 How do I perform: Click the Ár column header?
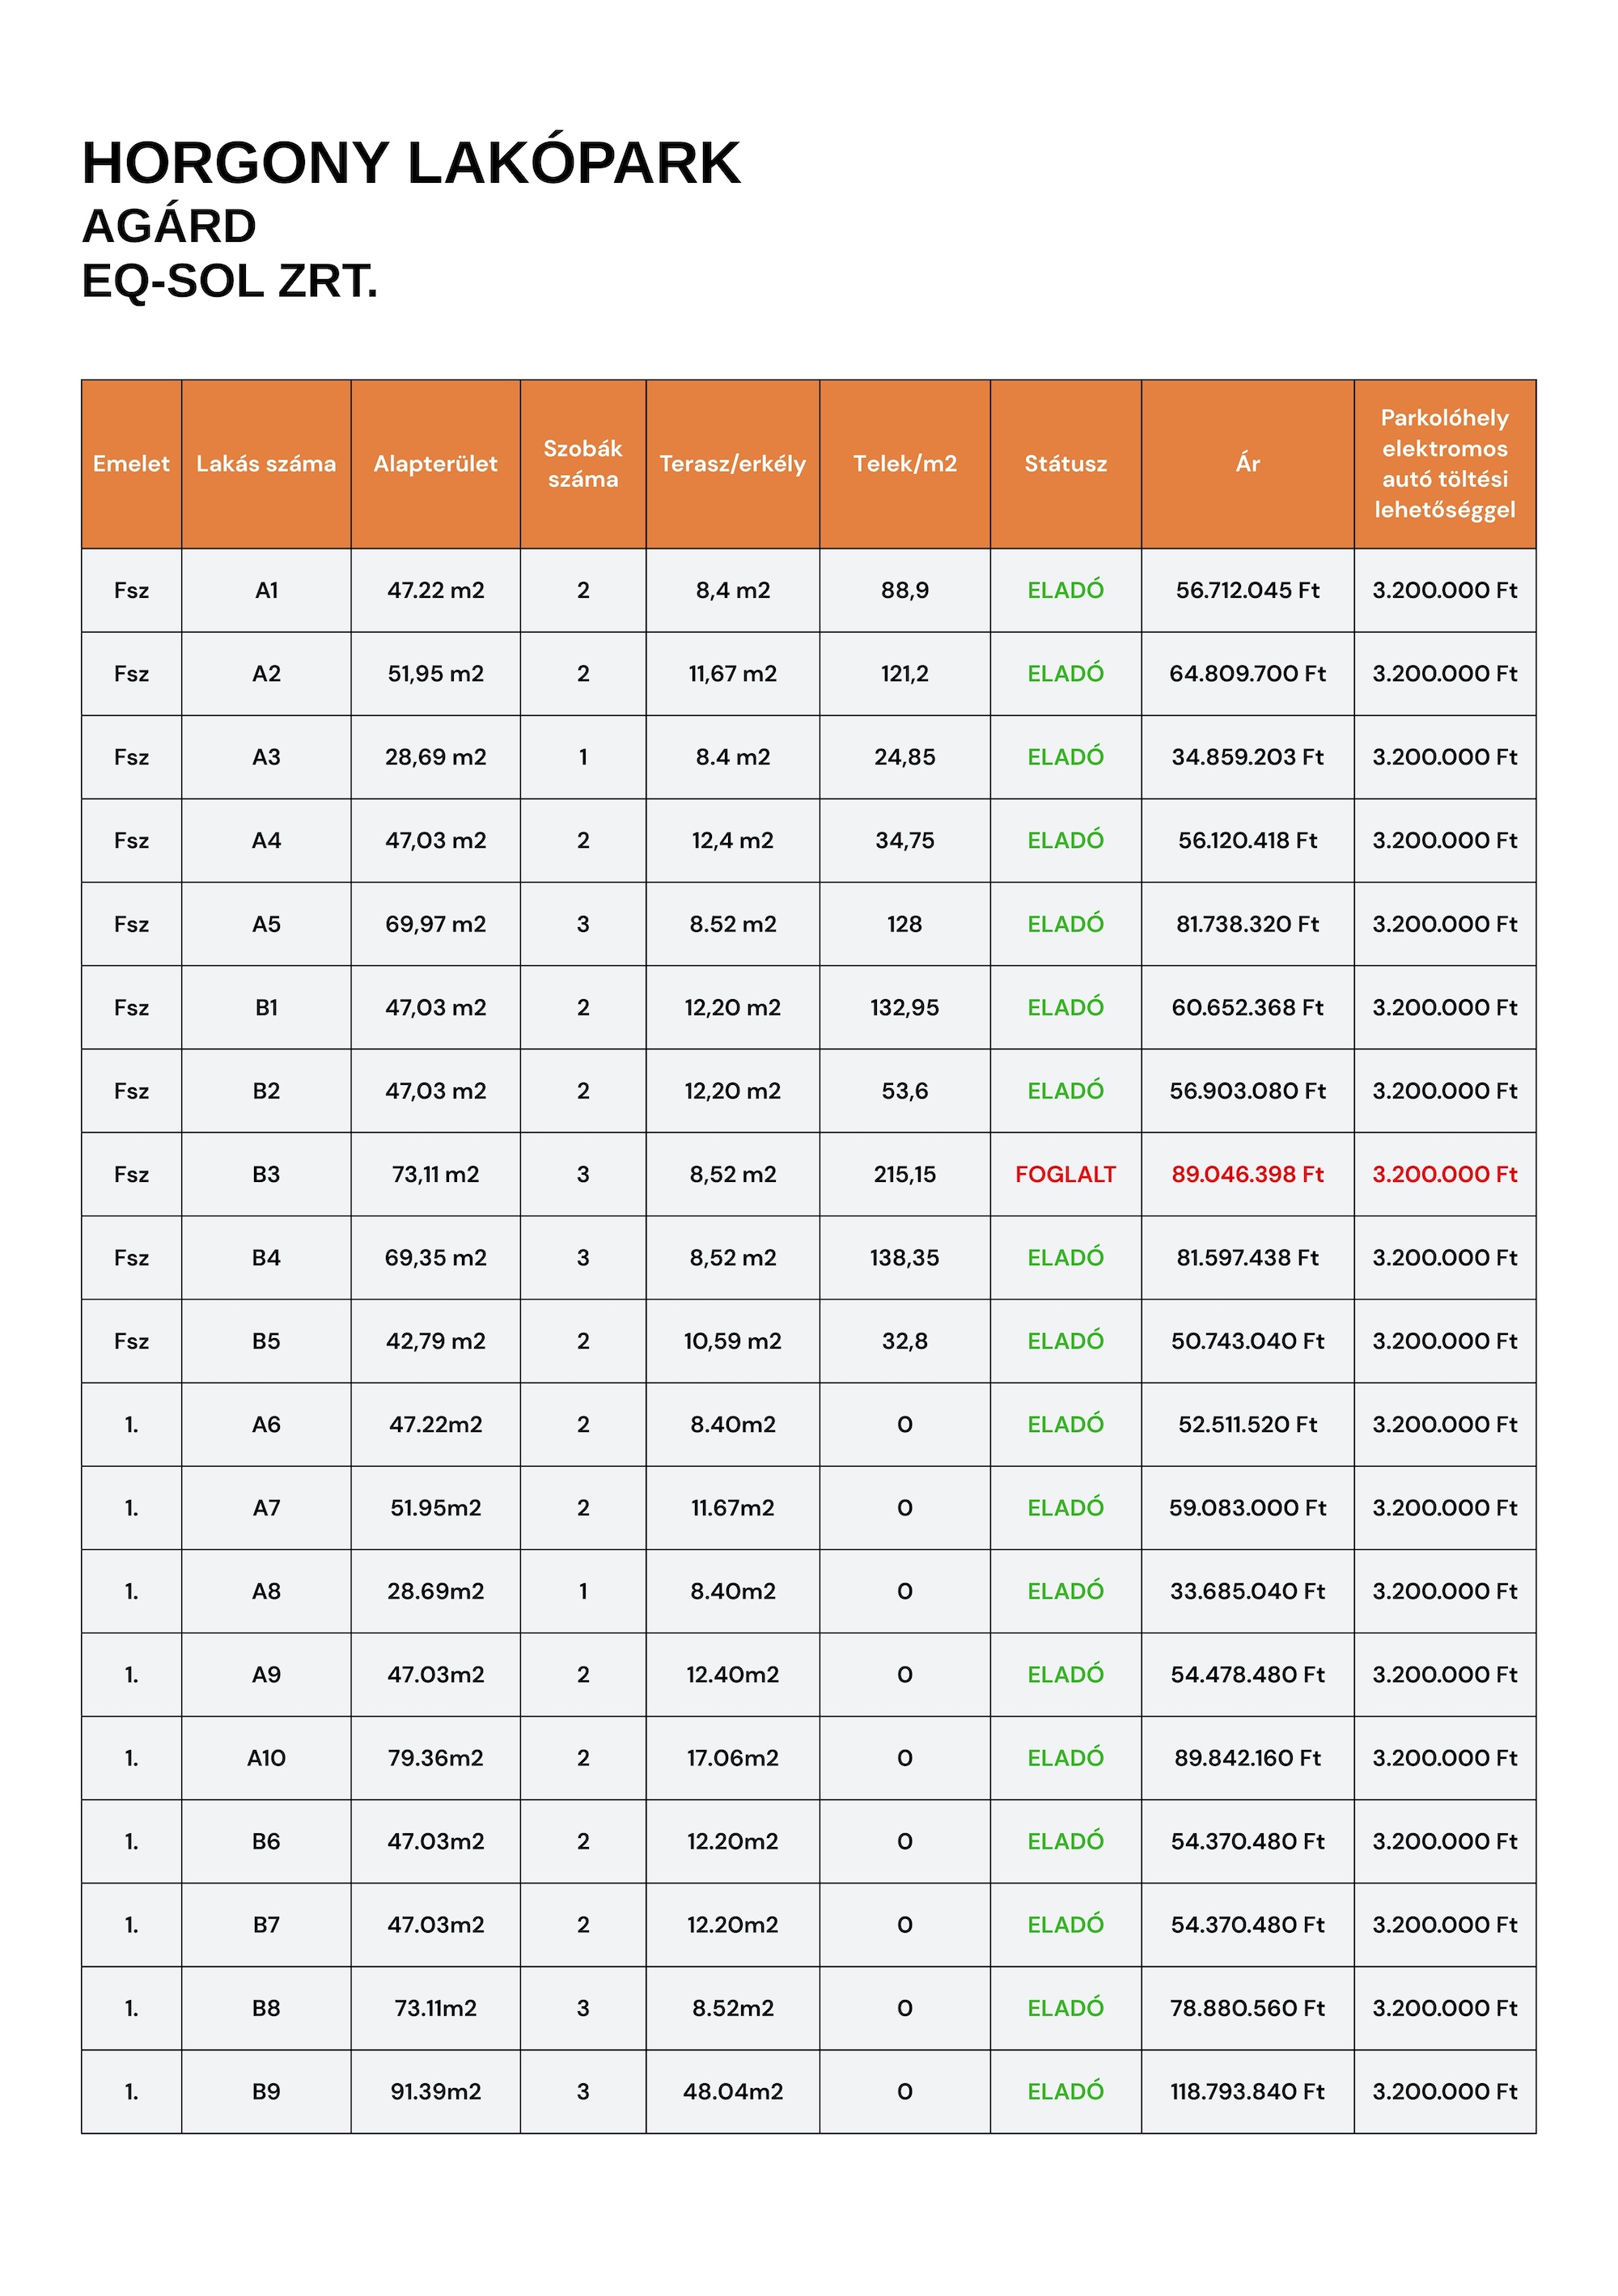click(1247, 464)
